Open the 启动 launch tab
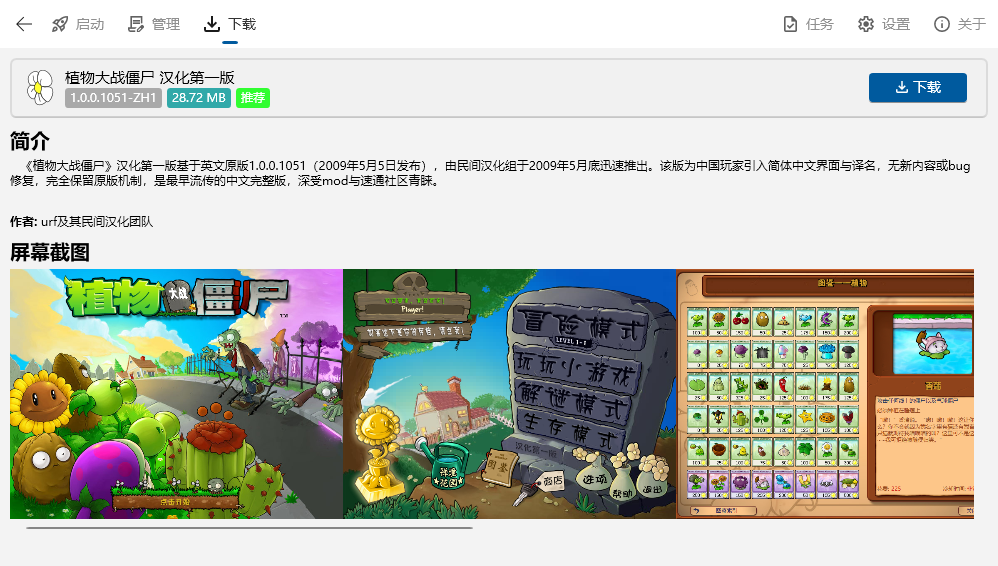The height and width of the screenshot is (566, 998). 78,24
